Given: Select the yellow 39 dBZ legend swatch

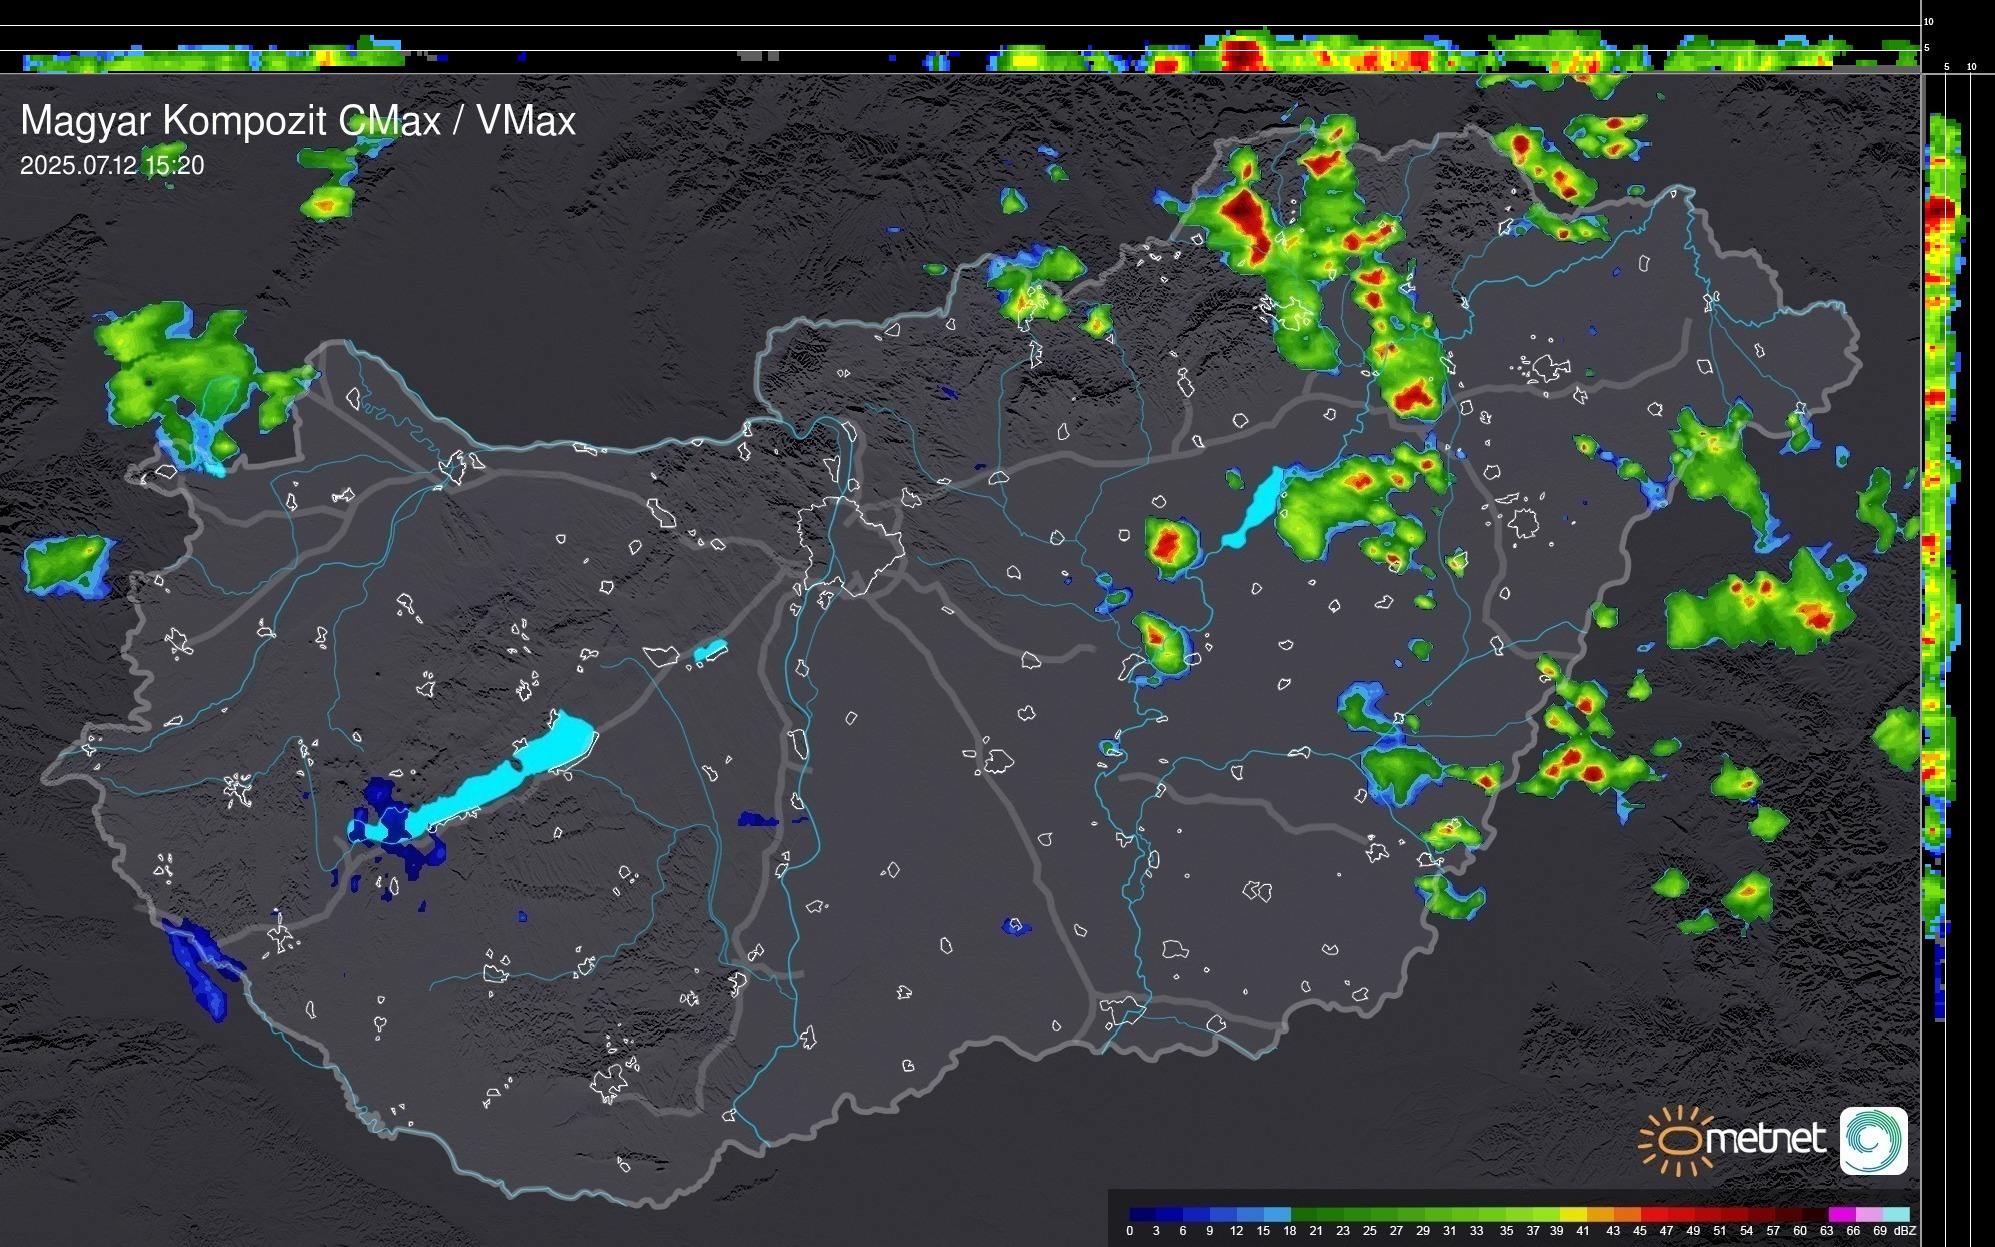Looking at the screenshot, I should point(1574,1214).
